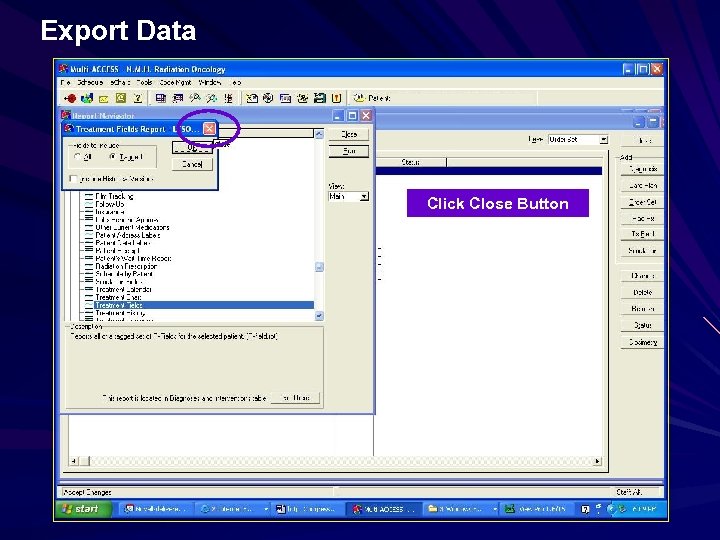720x540 pixels.
Task: Click the Order Set add button
Action: pos(643,202)
